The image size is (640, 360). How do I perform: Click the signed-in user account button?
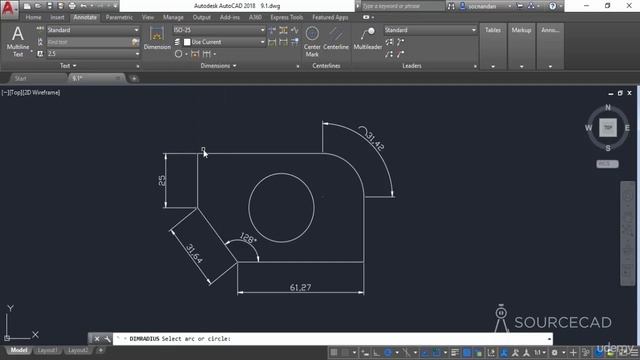(x=483, y=6)
